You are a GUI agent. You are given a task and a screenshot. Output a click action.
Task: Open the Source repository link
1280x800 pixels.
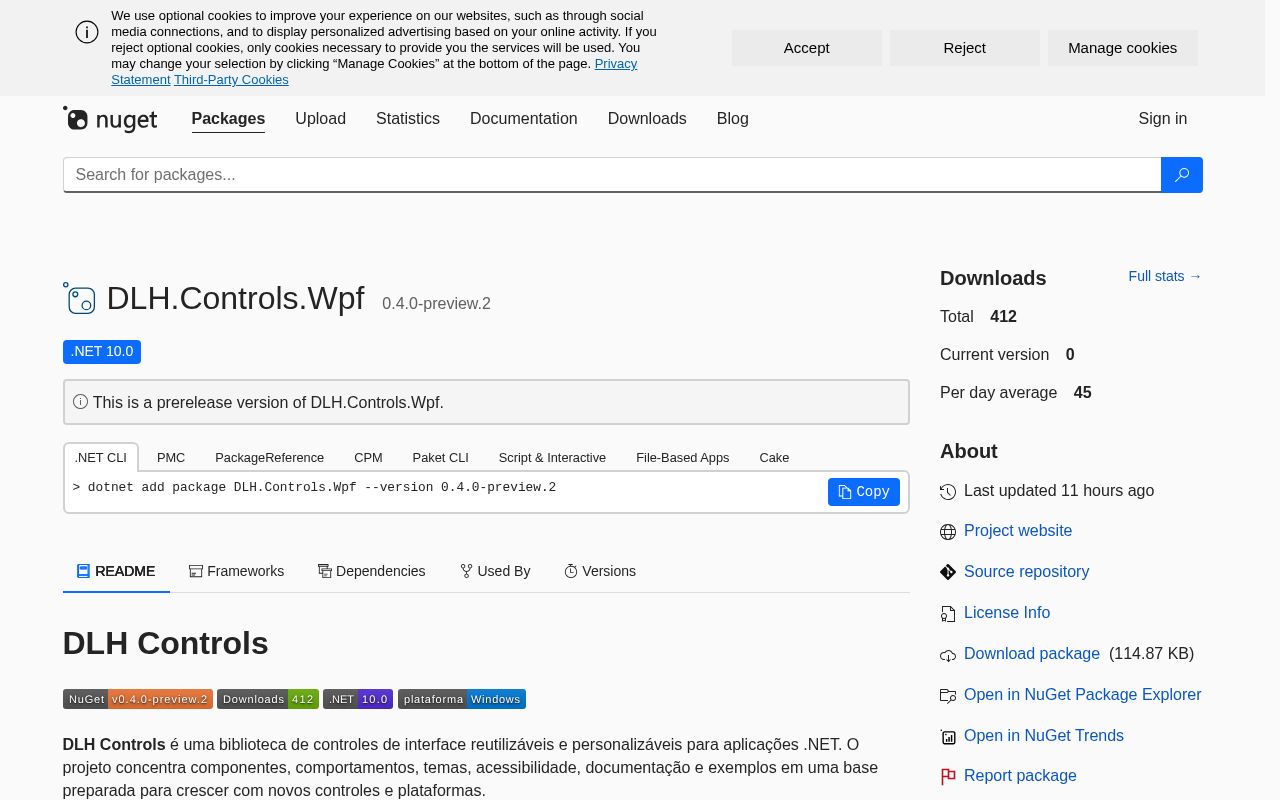click(x=1026, y=572)
